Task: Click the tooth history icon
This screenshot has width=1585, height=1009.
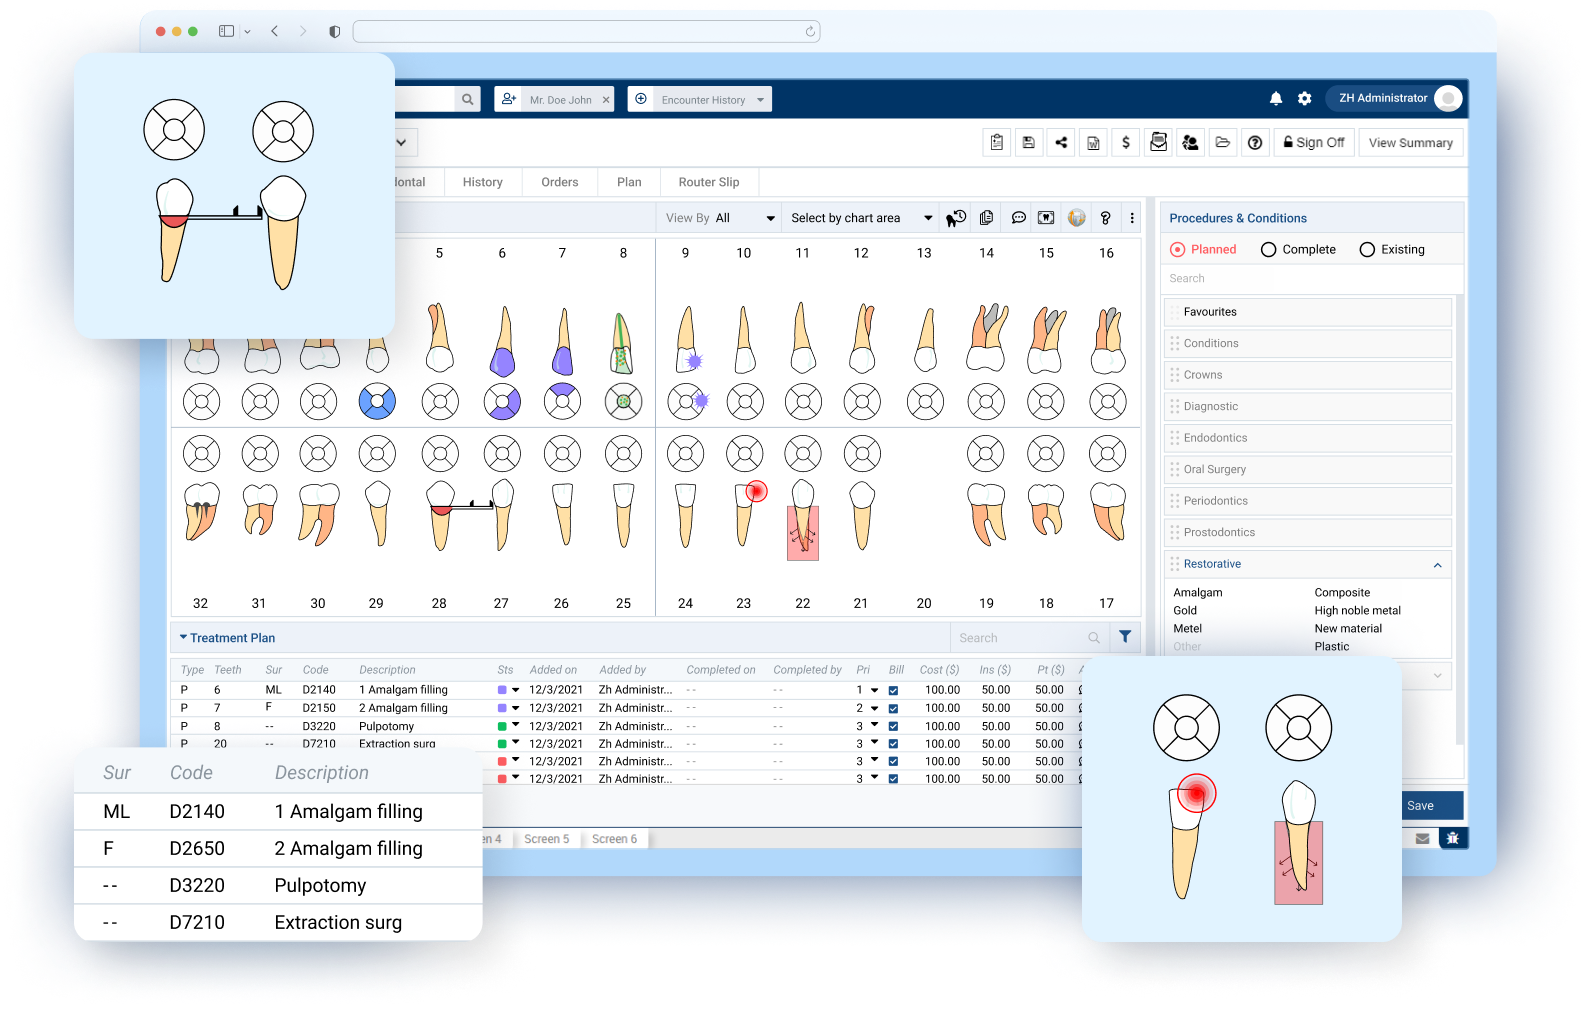Action: (x=956, y=218)
